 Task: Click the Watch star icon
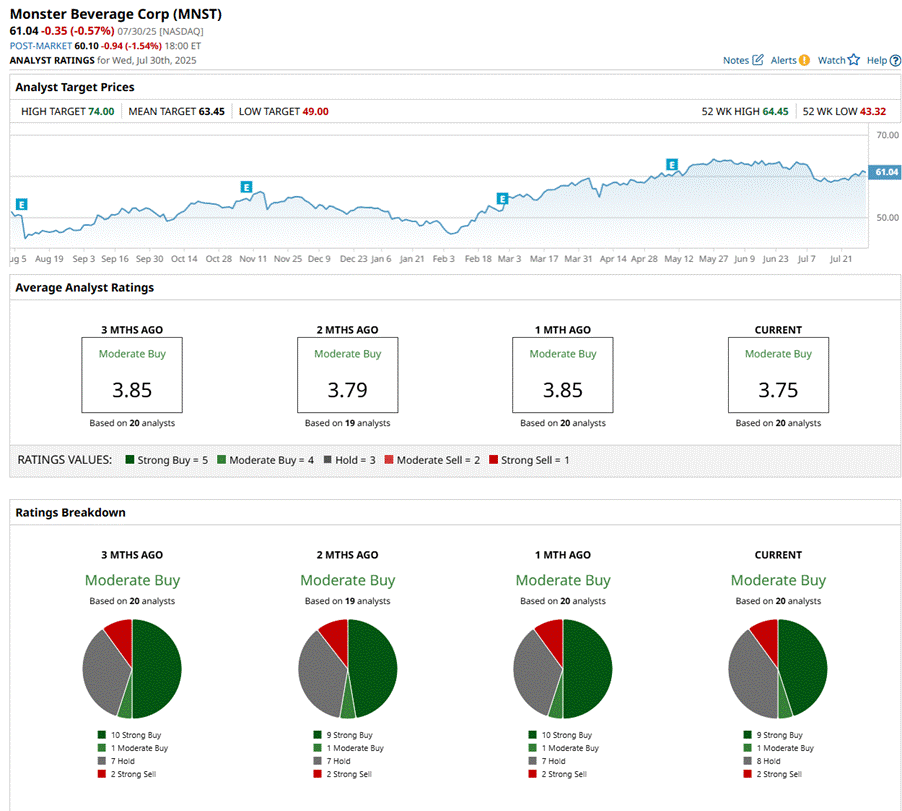(x=854, y=60)
